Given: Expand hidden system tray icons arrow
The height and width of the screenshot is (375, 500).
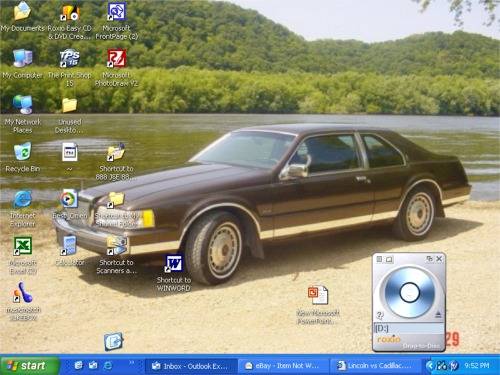Looking at the screenshot, I should pyautogui.click(x=430, y=366).
